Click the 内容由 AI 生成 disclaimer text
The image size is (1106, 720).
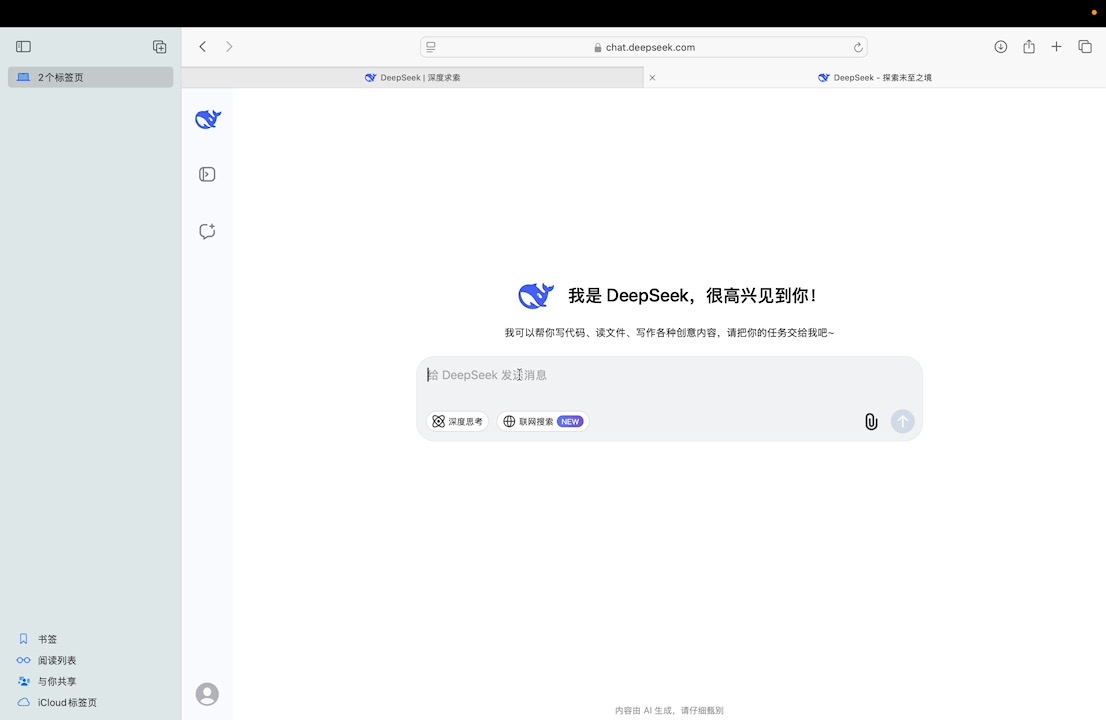669,710
